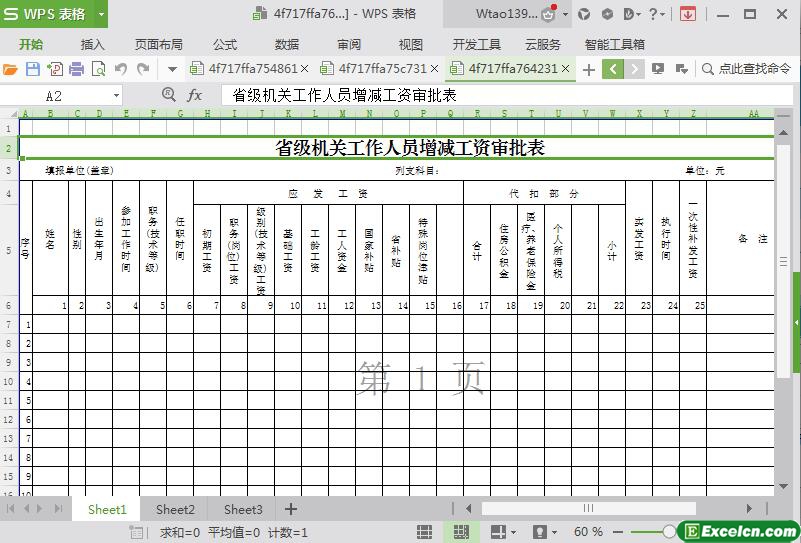Select the Sheet2 tab
The width and height of the screenshot is (801, 543).
(175, 509)
